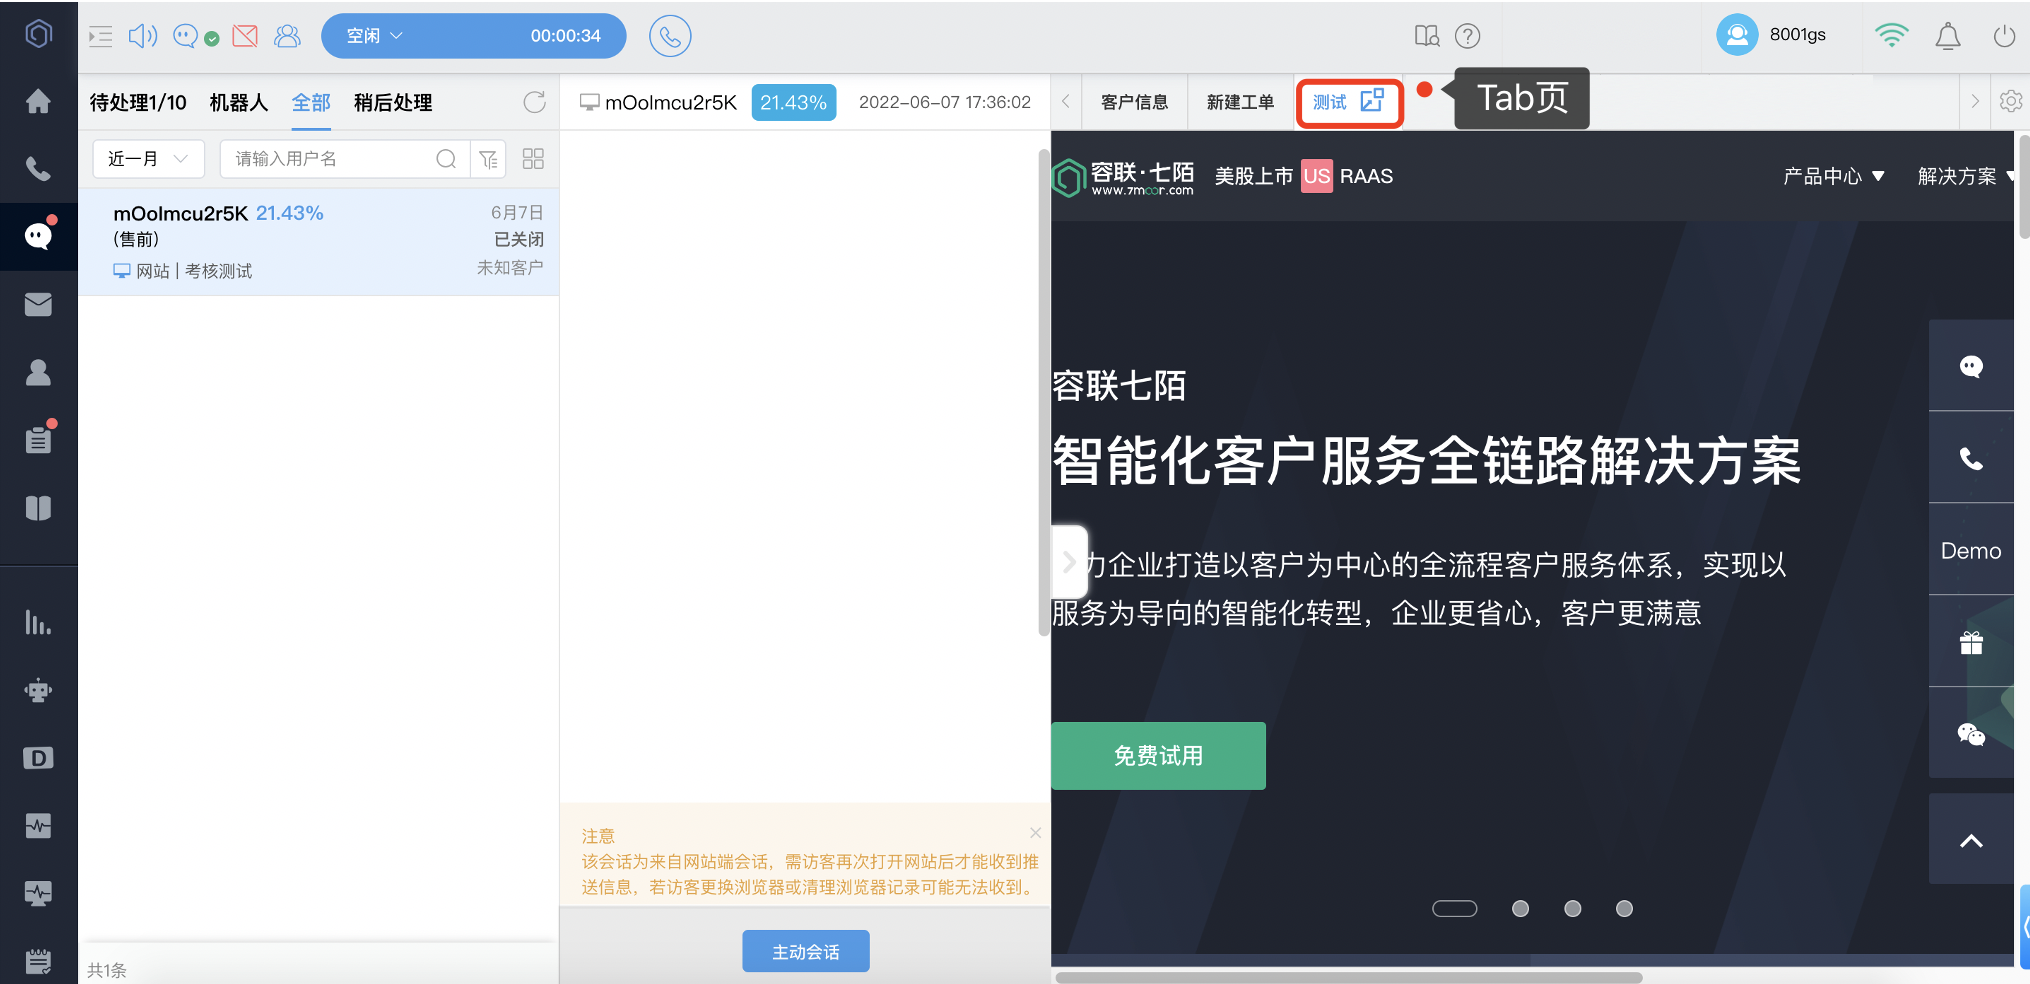Click the crossed-out mail status icon
This screenshot has height=984, width=2030.
245,37
